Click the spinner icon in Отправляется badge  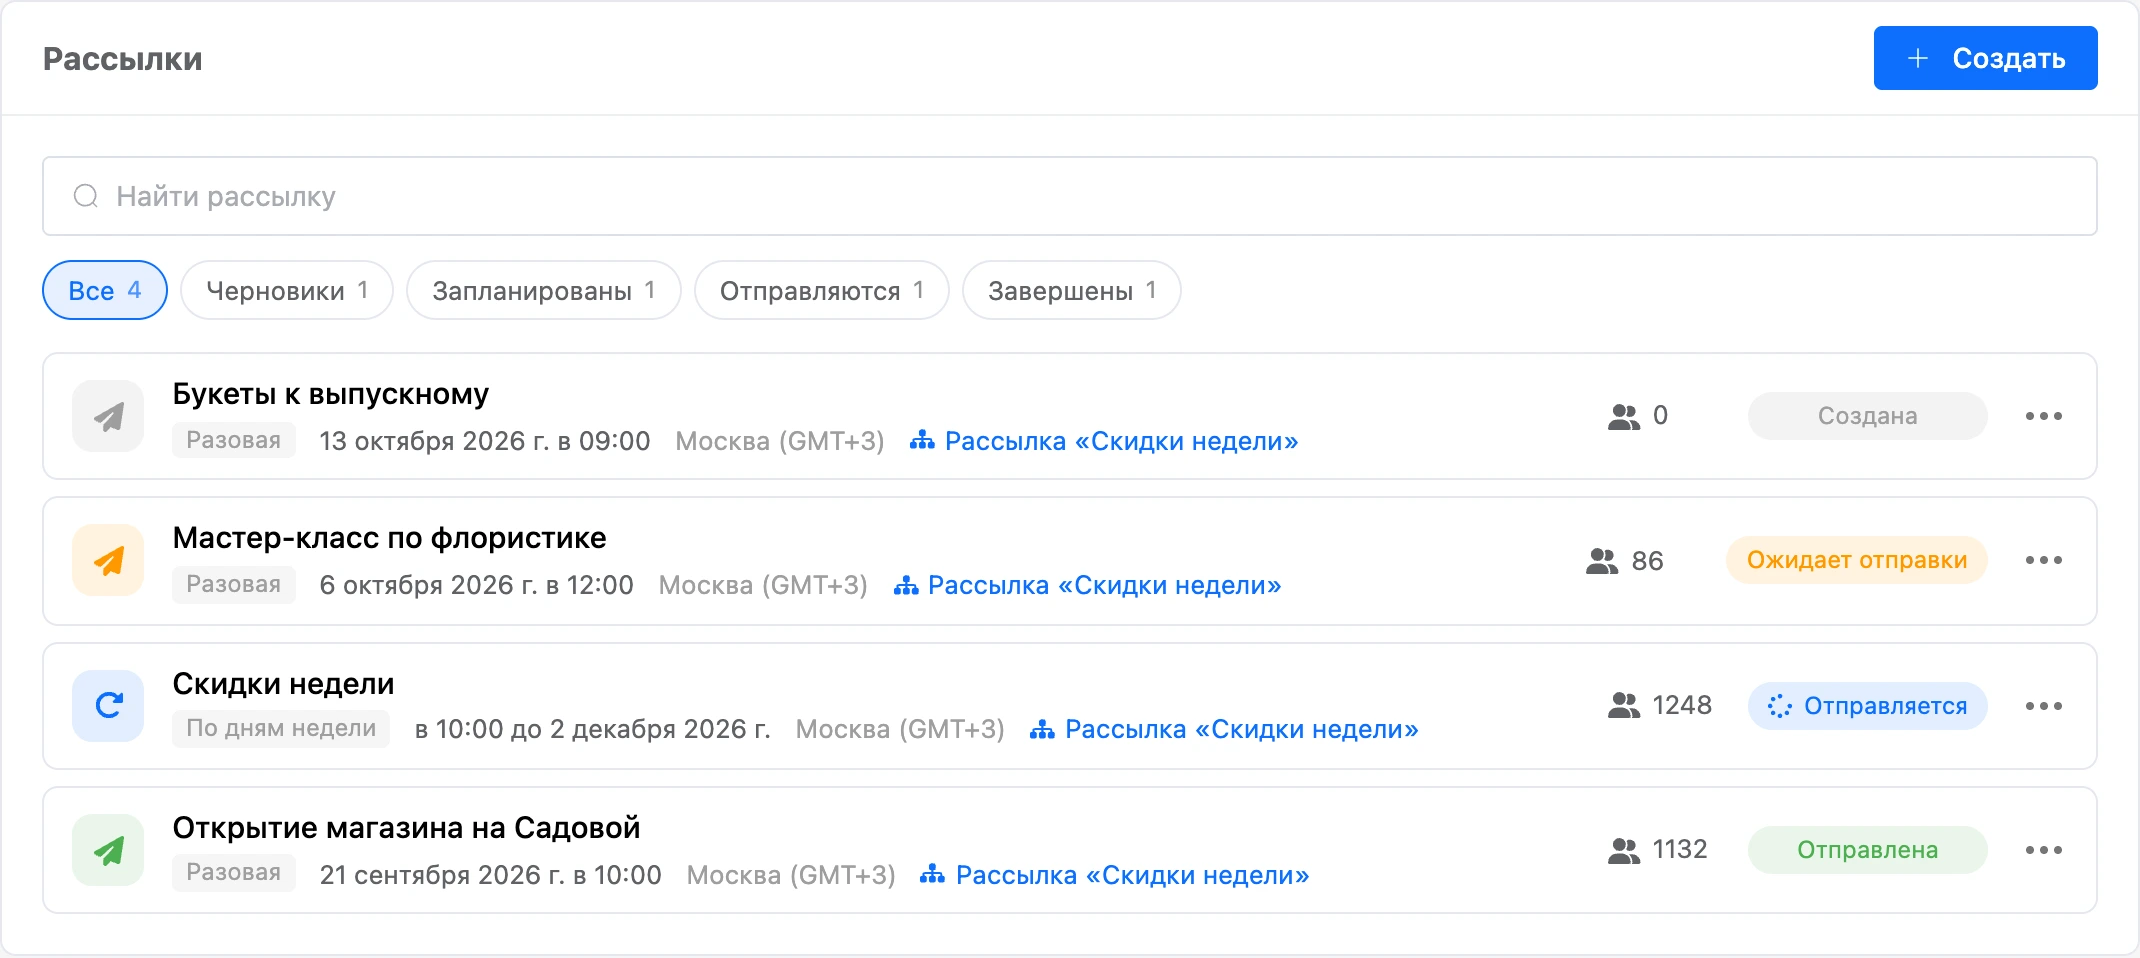tap(1779, 706)
